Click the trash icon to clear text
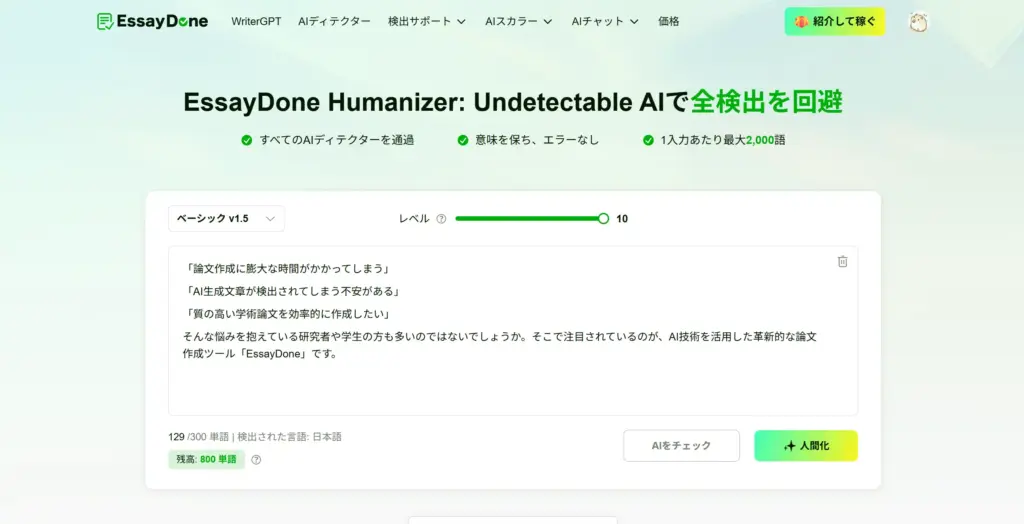 click(x=842, y=261)
